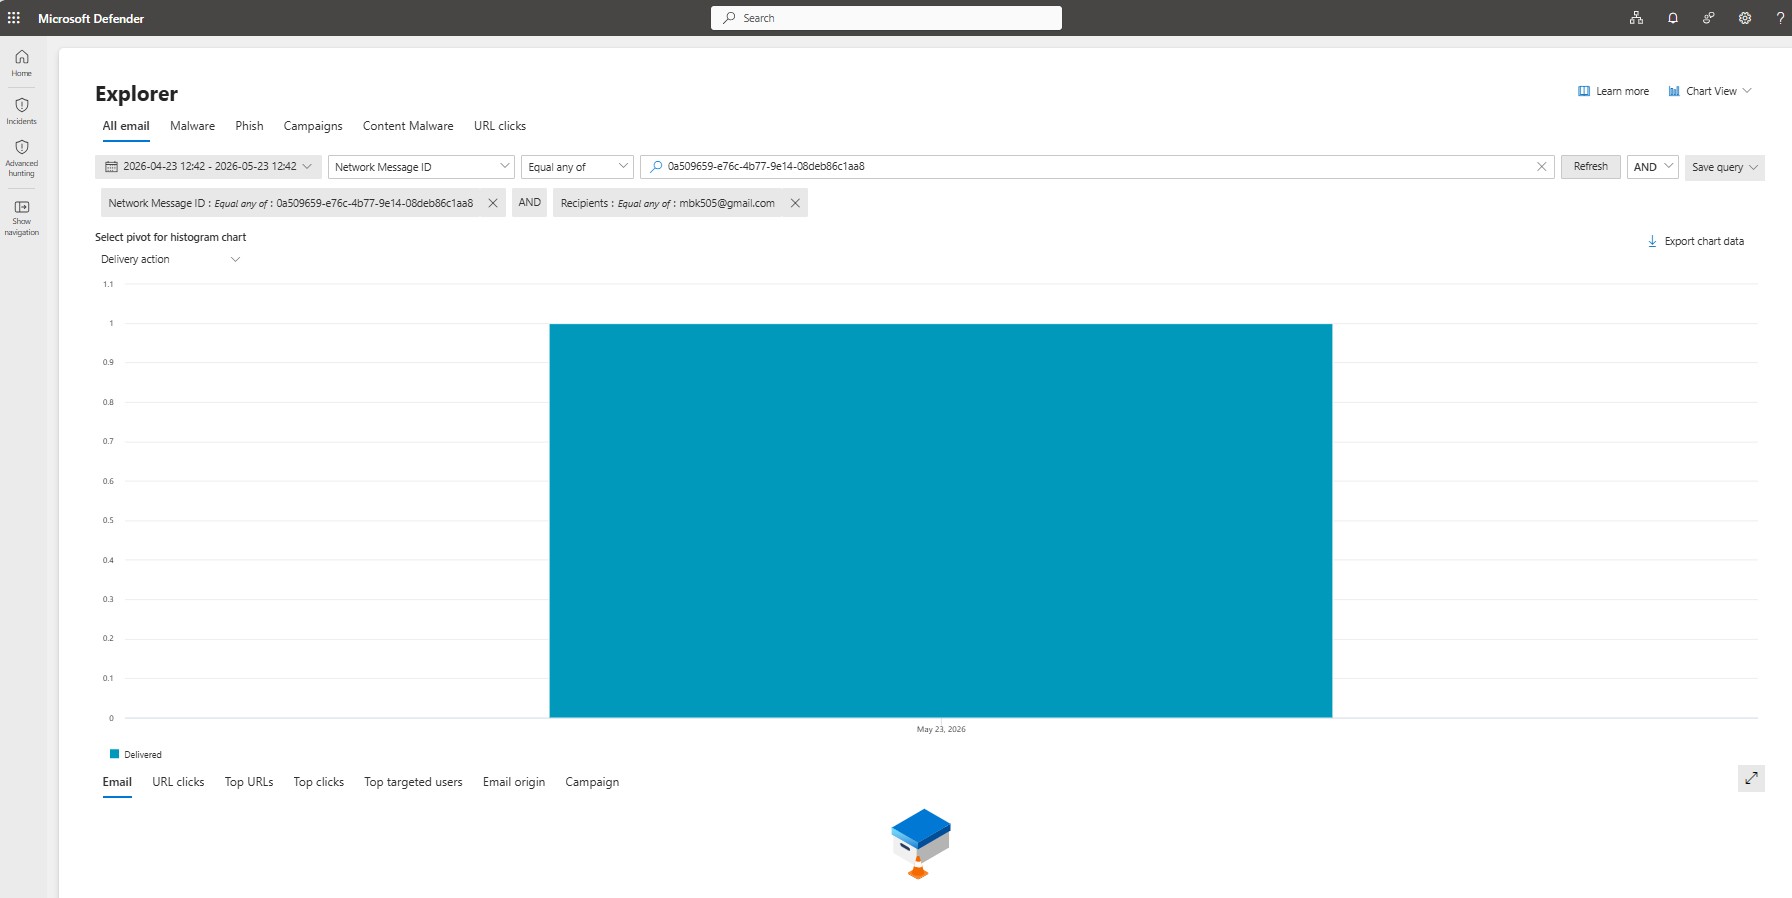Switch to the URL clicks top tab
Viewport: 1792px width, 898px height.
[500, 126]
